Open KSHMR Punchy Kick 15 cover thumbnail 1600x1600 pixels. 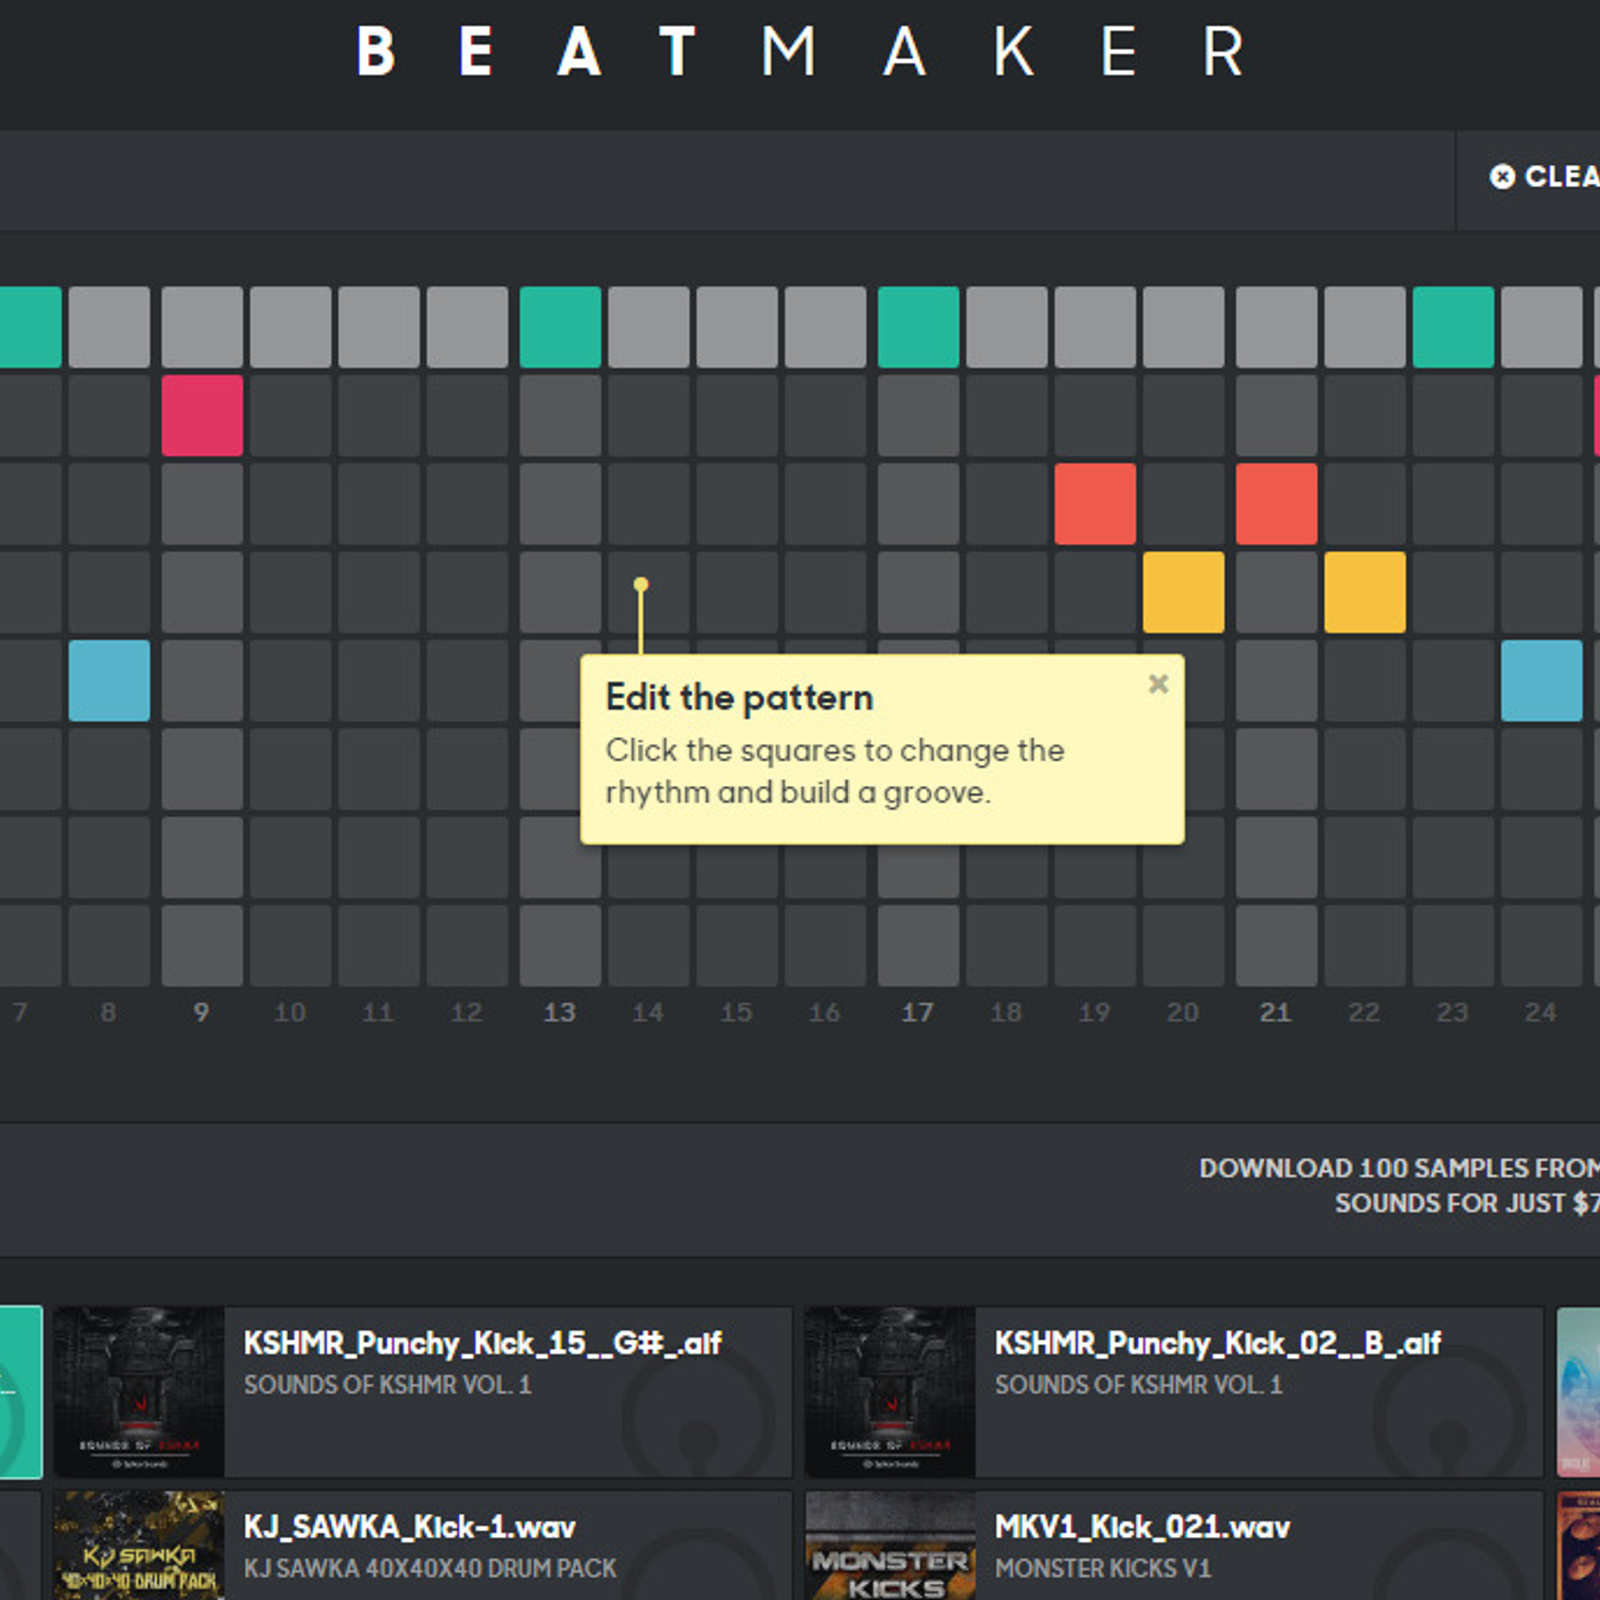pyautogui.click(x=139, y=1391)
